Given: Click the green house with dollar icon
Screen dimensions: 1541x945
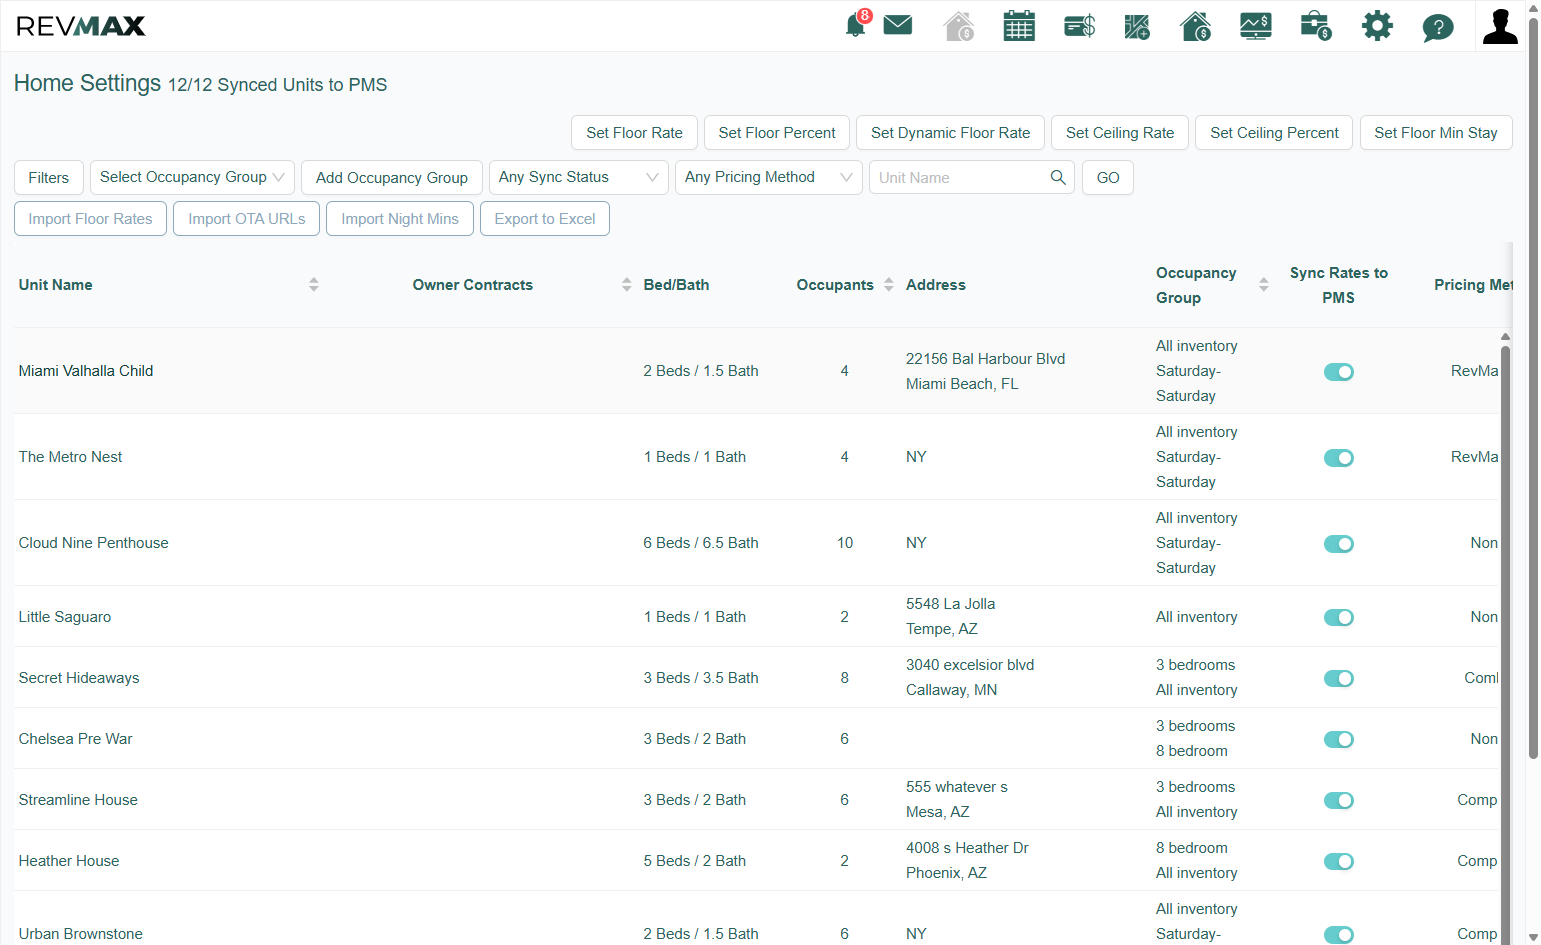Looking at the screenshot, I should [x=1196, y=26].
